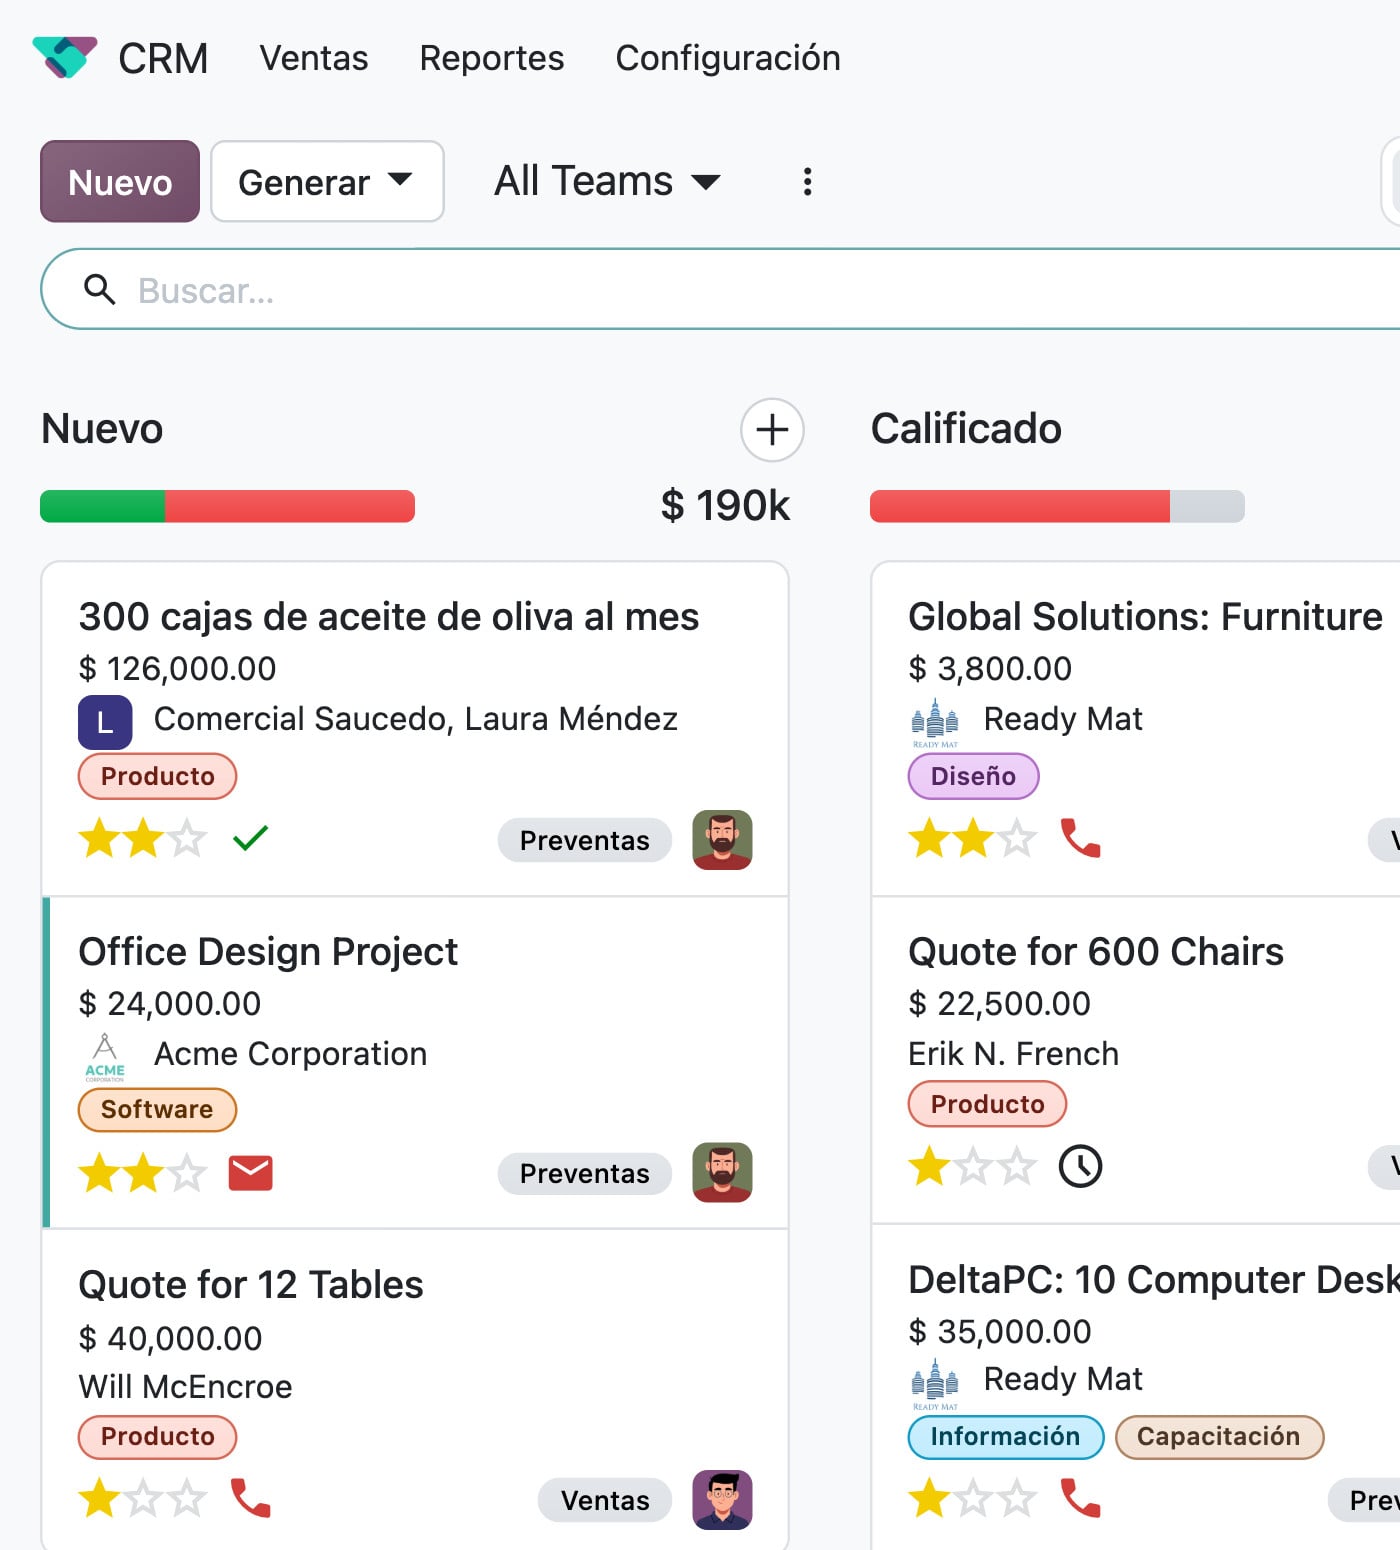Screen dimensions: 1400x1550
Task: Click the green segment of Nuevo progress bar
Action: 102,506
